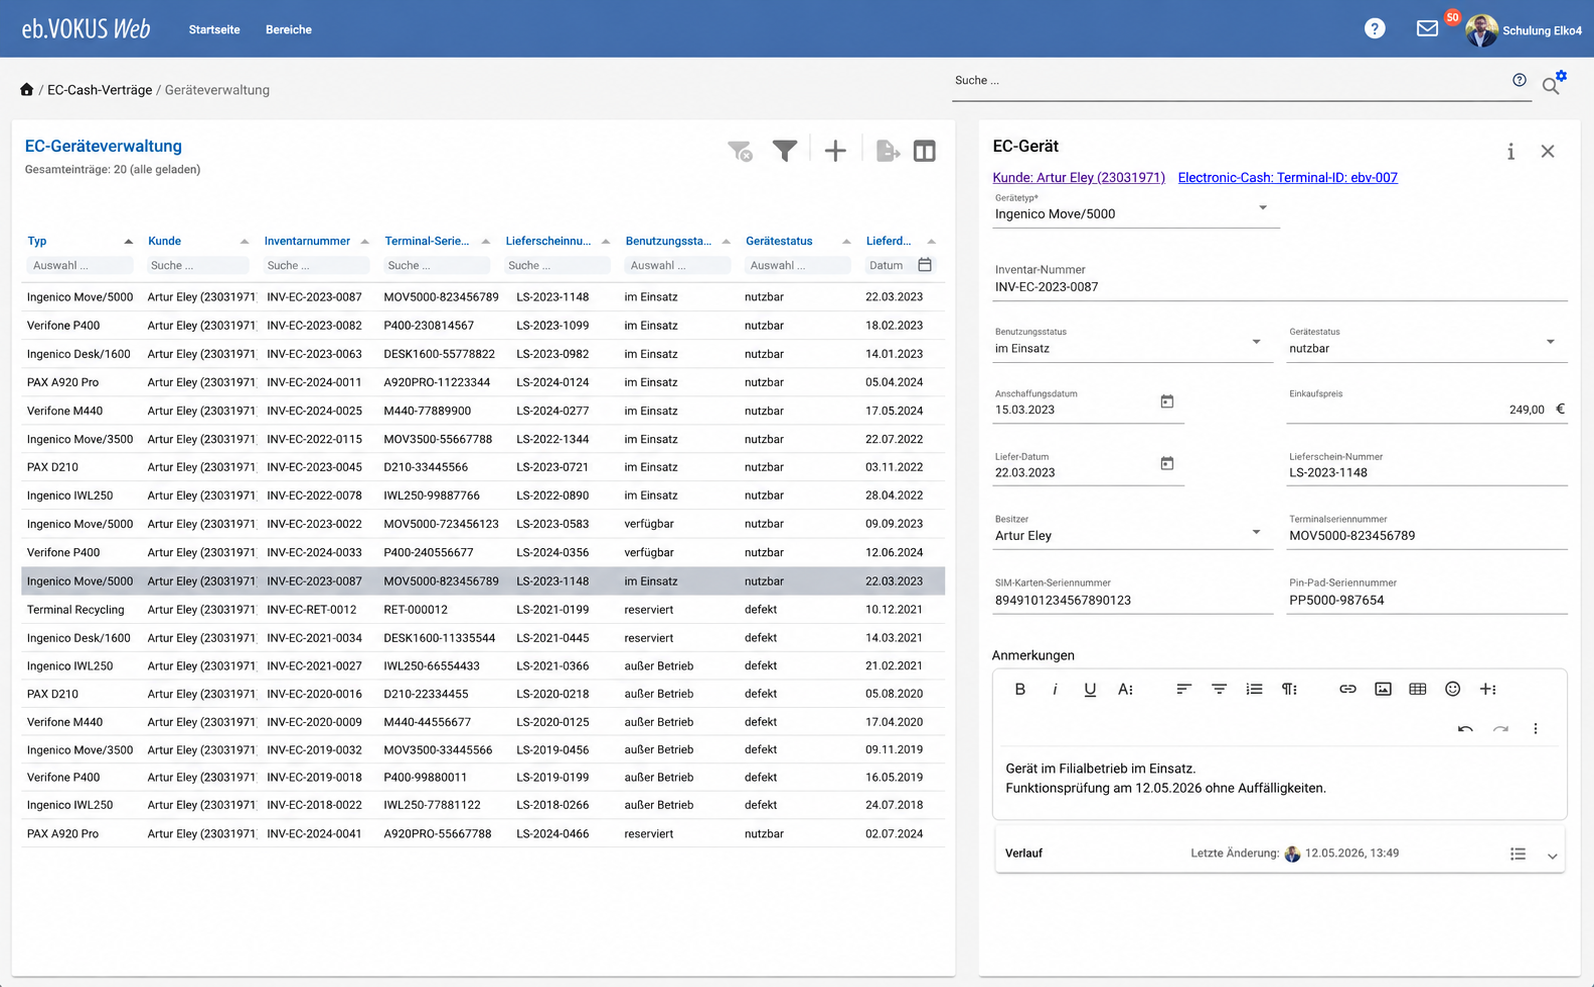The height and width of the screenshot is (987, 1594).
Task: Clear filters with crossed funnel icon
Action: (740, 151)
